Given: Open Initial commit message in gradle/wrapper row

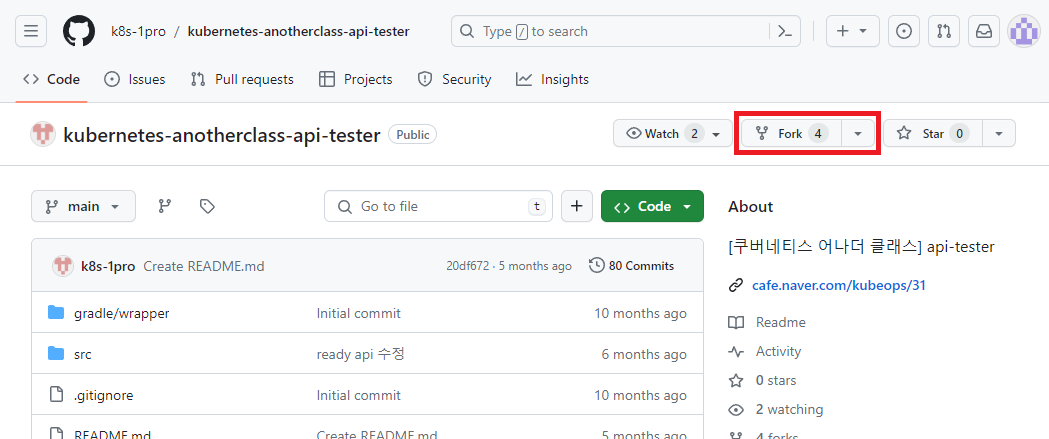Looking at the screenshot, I should [x=359, y=313].
